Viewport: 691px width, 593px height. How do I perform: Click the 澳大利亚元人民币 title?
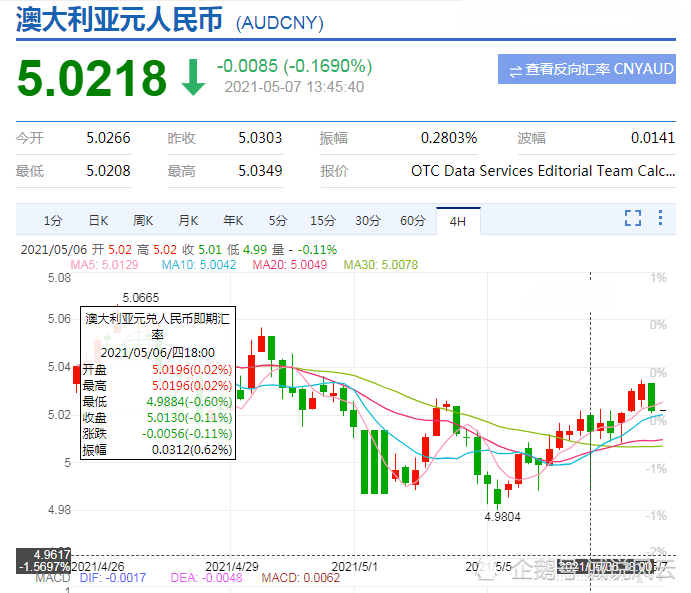point(119,19)
